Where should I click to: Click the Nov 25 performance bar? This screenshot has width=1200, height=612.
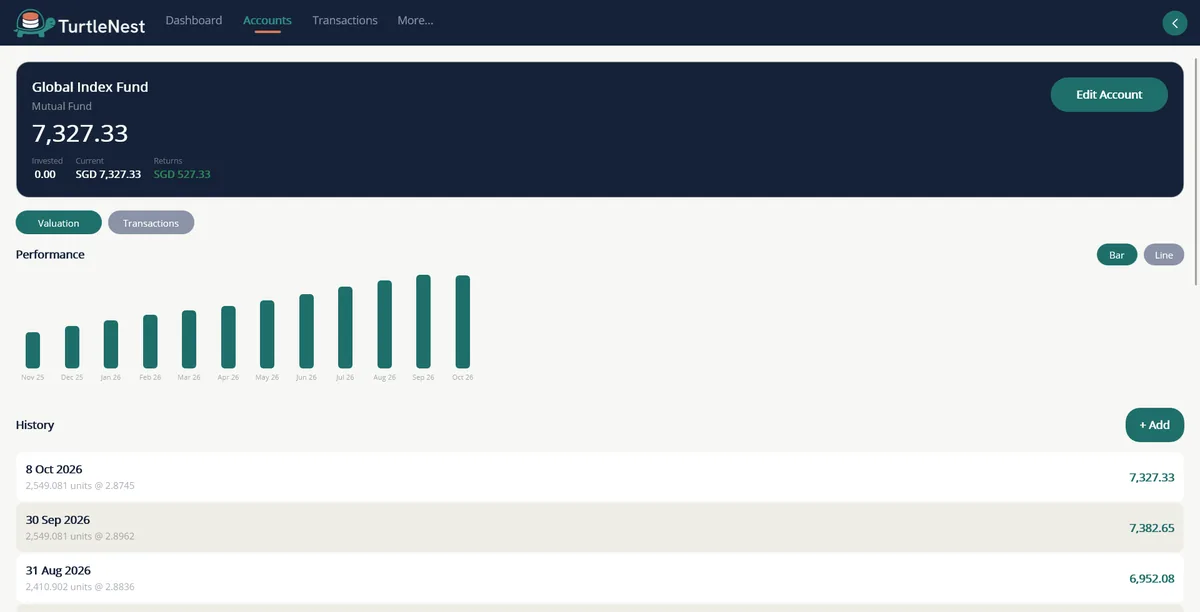pyautogui.click(x=33, y=350)
